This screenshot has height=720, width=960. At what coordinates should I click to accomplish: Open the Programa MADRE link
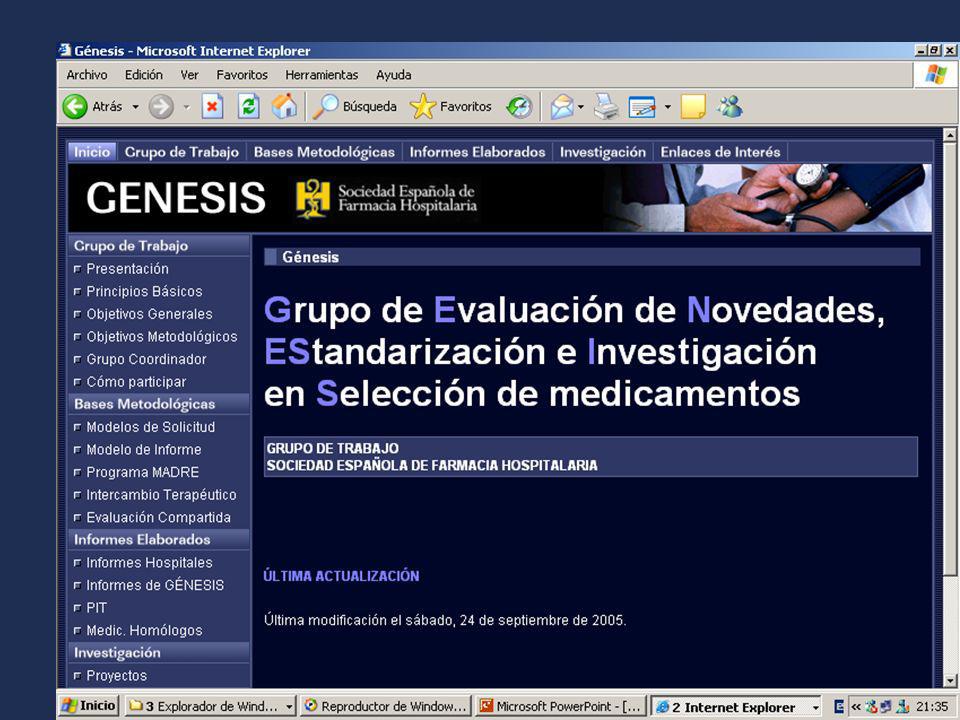click(143, 472)
